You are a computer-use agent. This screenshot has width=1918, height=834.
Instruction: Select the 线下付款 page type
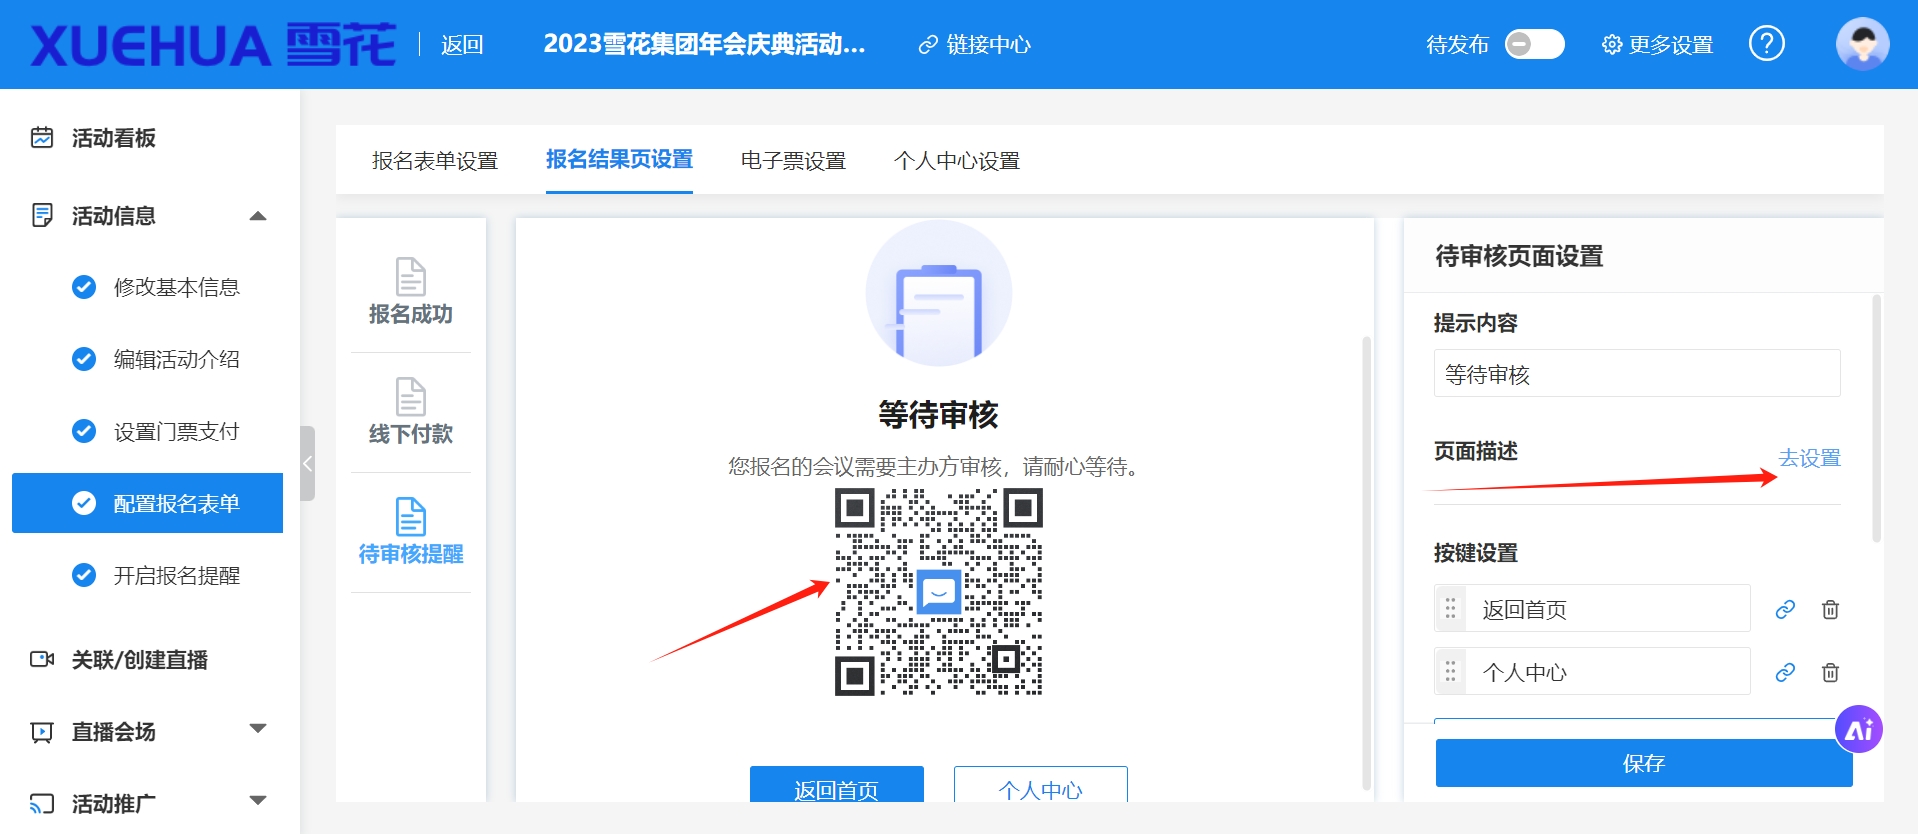click(x=411, y=413)
